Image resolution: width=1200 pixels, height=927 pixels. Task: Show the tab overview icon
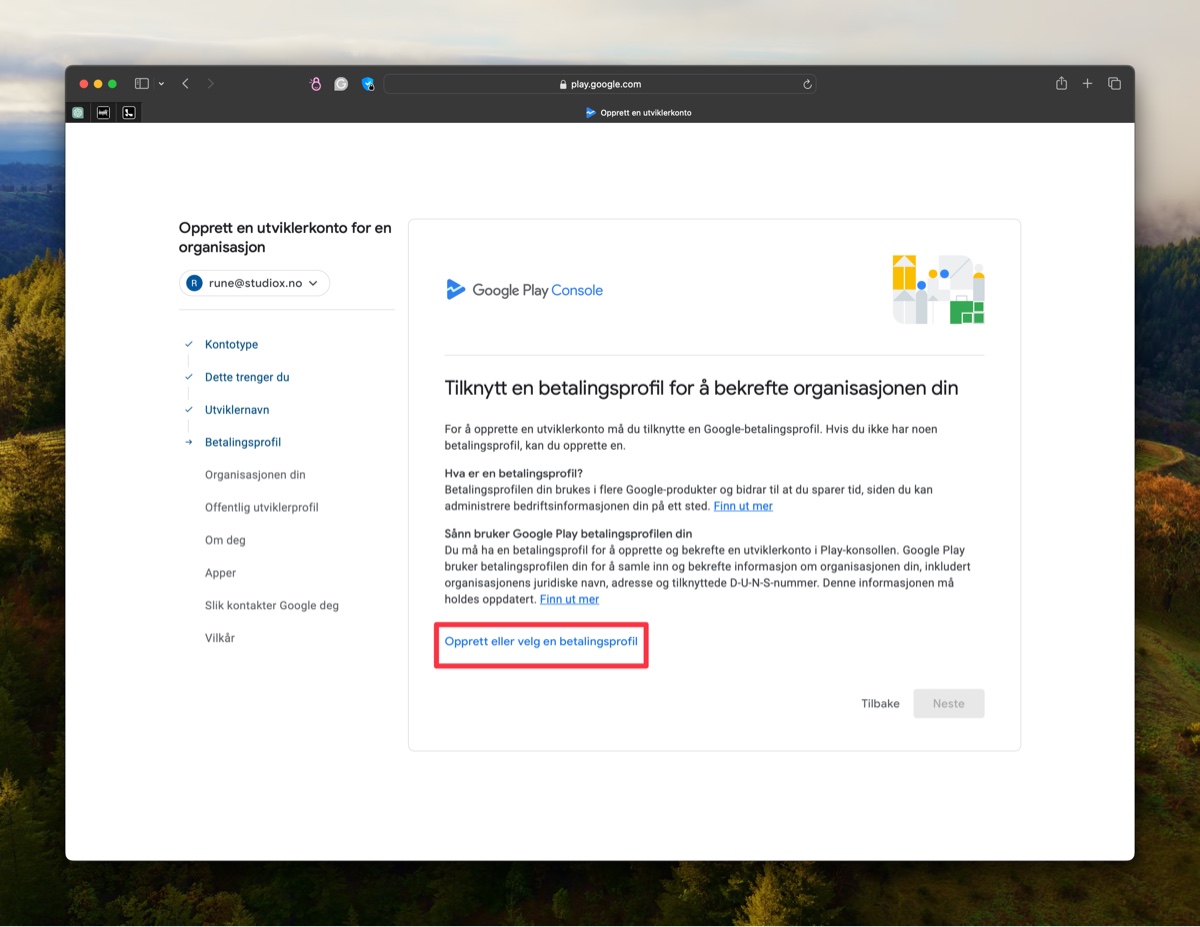[1114, 84]
